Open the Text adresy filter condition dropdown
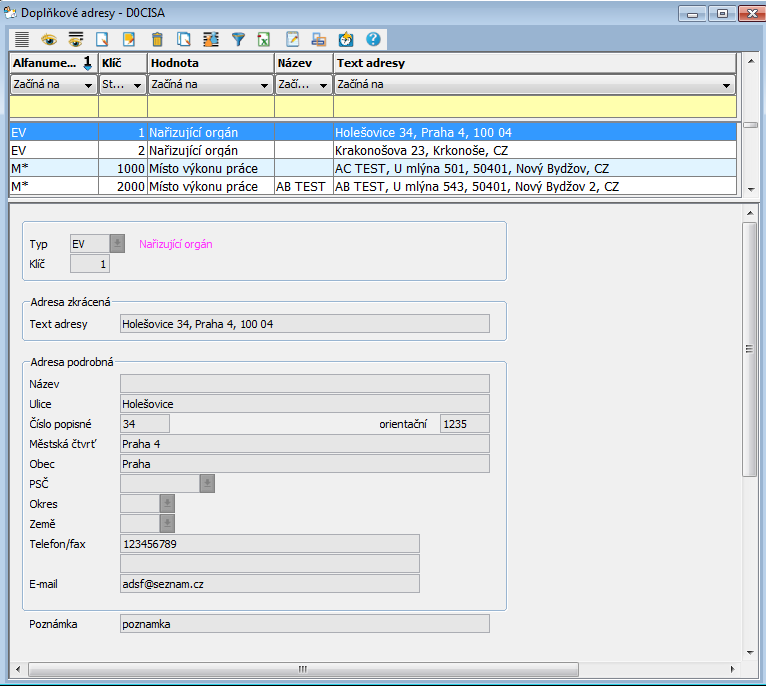The image size is (766, 686). click(x=728, y=84)
